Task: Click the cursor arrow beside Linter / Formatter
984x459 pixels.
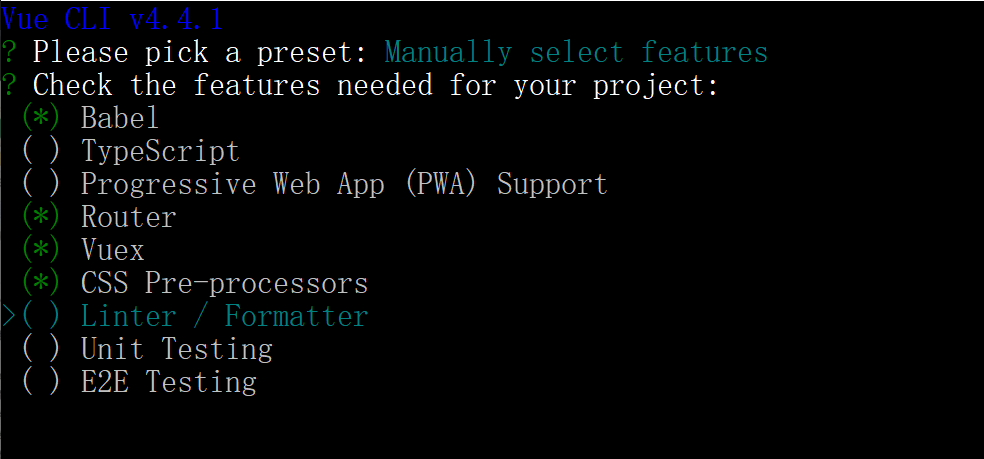Action: click(x=9, y=316)
